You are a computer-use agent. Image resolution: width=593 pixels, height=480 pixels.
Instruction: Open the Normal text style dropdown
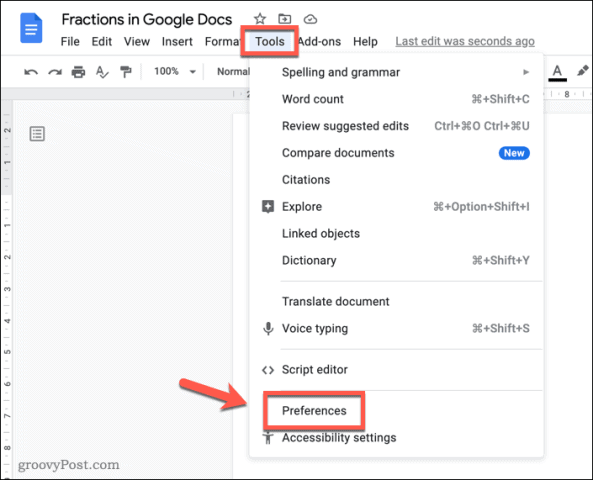(233, 71)
